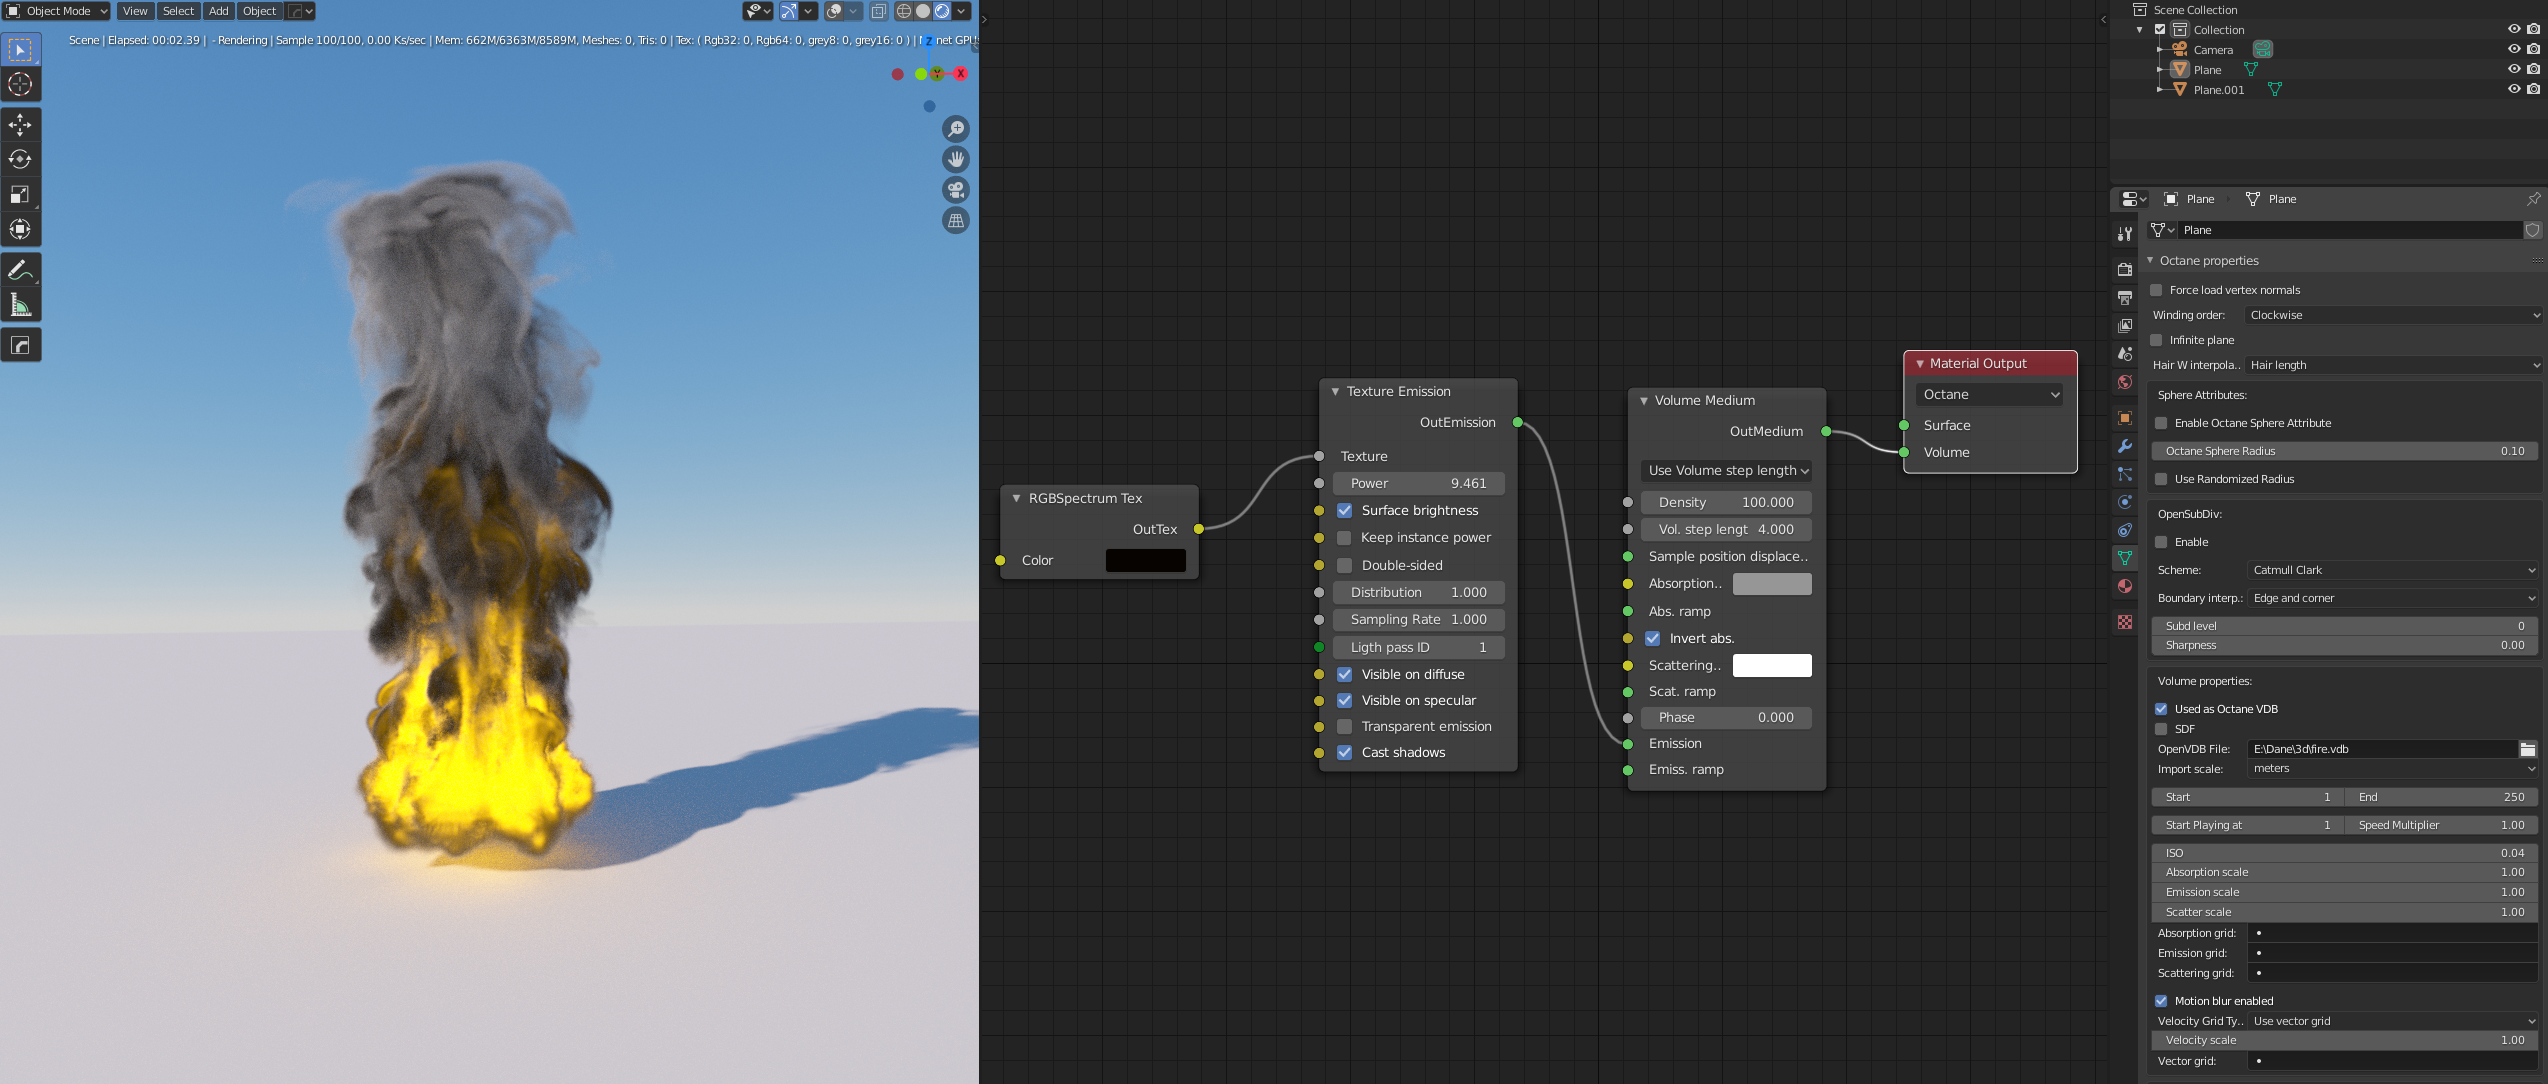Click the camera view icon
This screenshot has width=2548, height=1084.
point(956,190)
